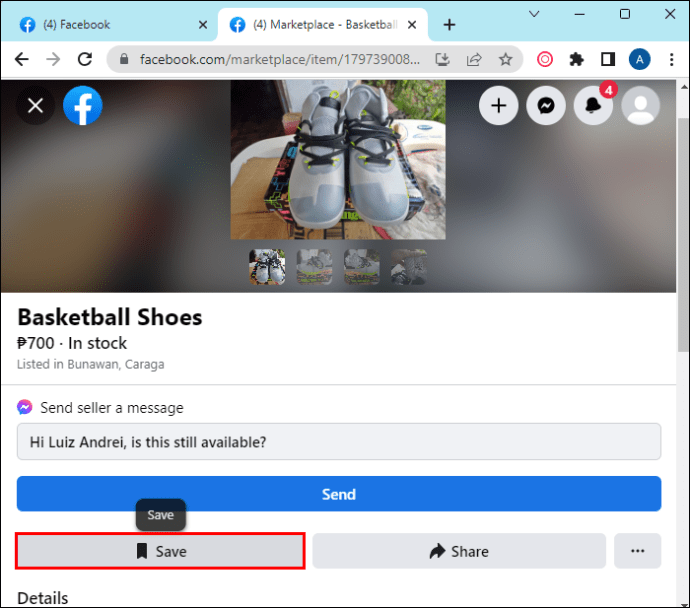This screenshot has height=608, width=690.
Task: Open the red circular extension icon
Action: (x=545, y=59)
